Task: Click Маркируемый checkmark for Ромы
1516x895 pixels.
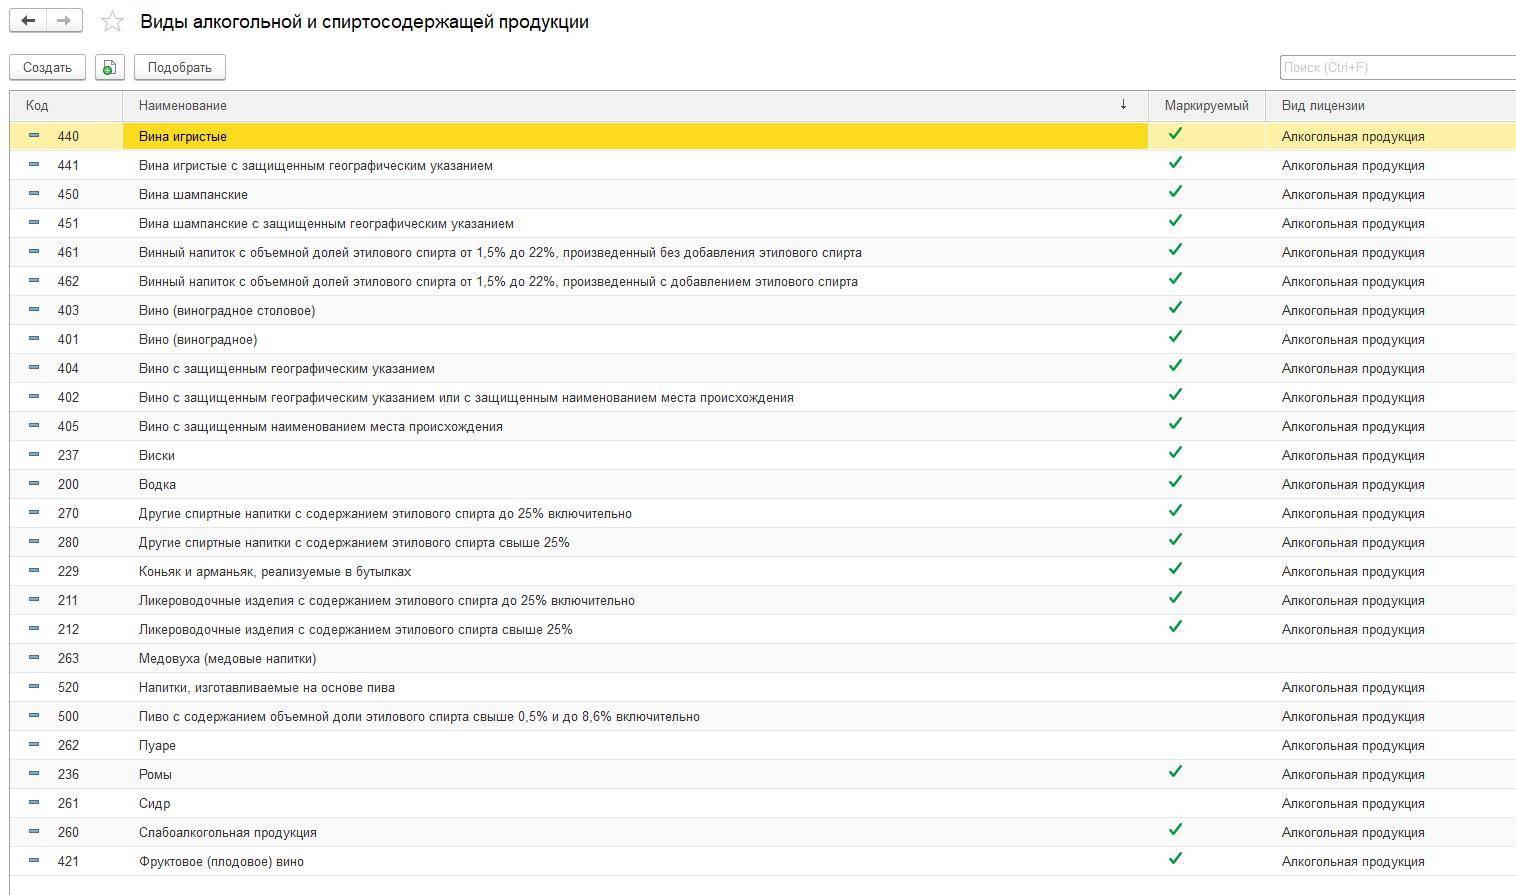Action: (1176, 771)
